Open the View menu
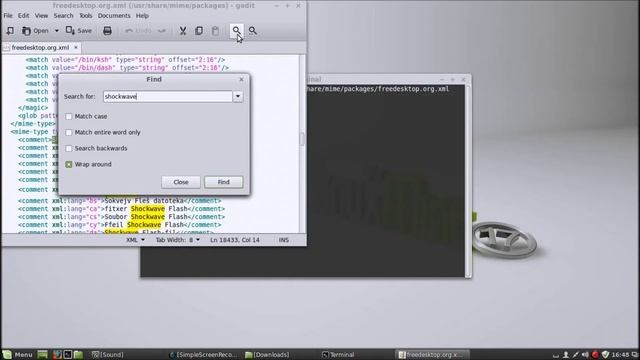Screen dimensions: 640x360 coord(41,16)
